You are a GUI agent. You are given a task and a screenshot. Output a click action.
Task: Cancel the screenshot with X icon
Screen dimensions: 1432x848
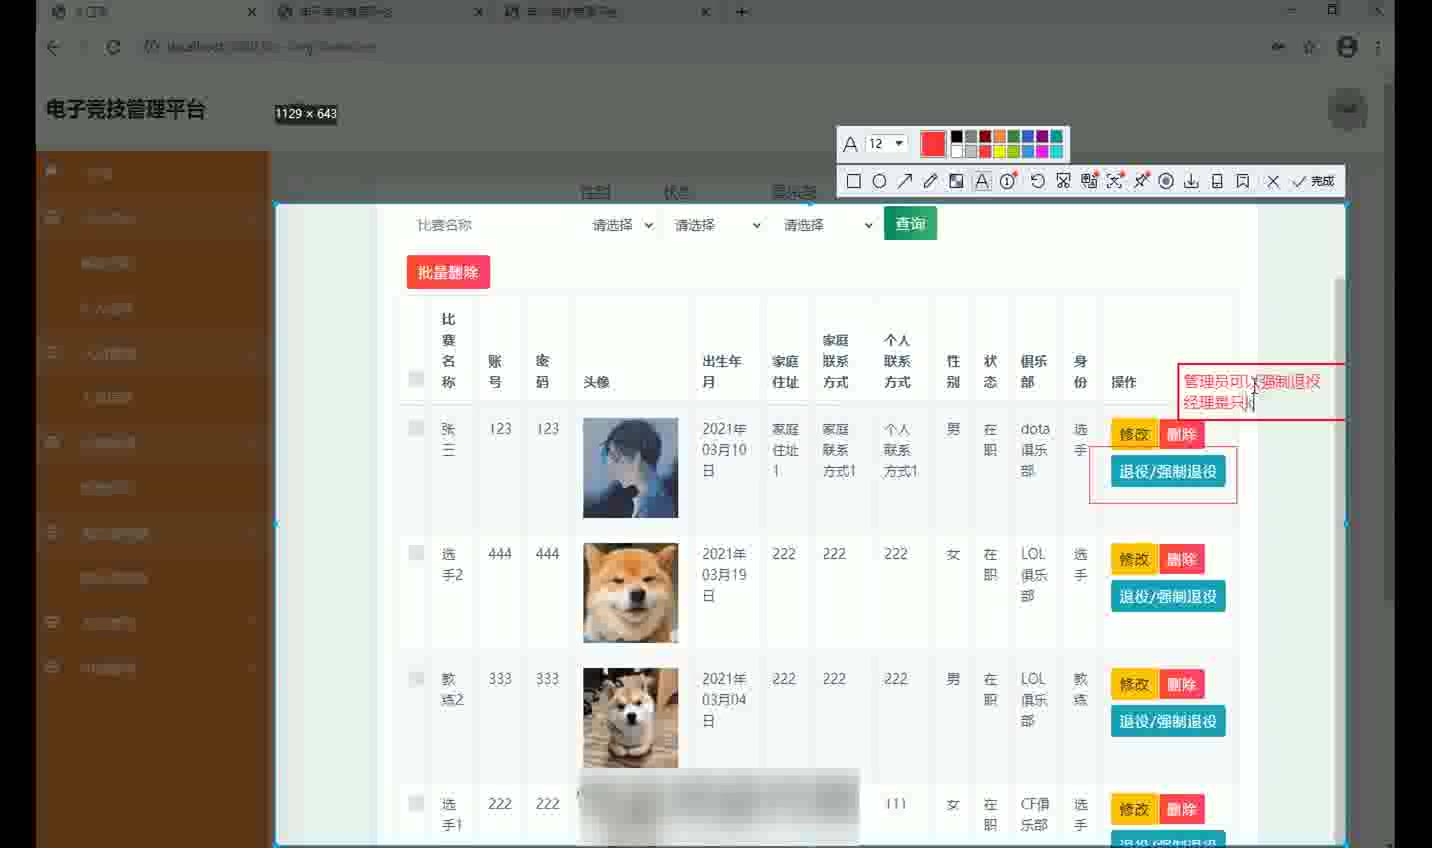(x=1273, y=181)
